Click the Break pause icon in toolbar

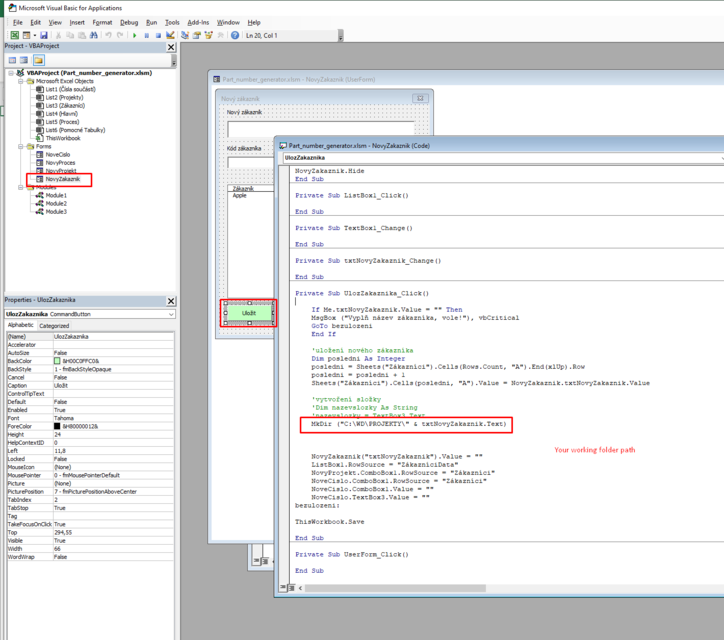146,35
